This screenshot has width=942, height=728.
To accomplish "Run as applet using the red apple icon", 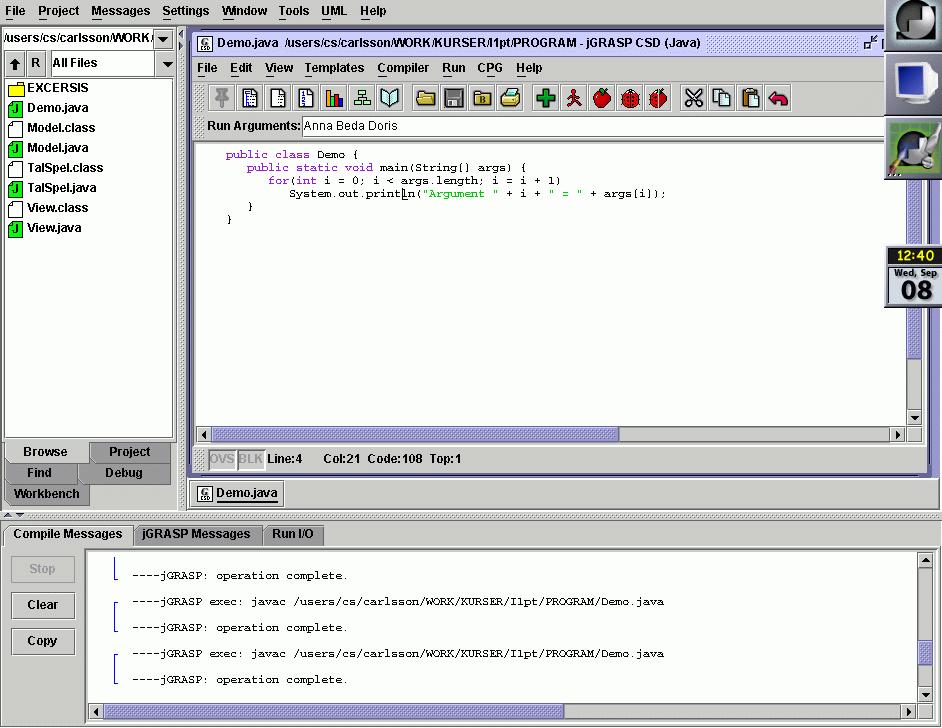I will pos(602,98).
